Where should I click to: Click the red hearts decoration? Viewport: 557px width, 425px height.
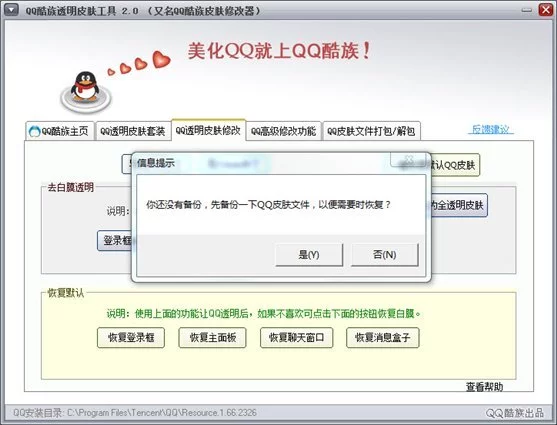point(139,63)
